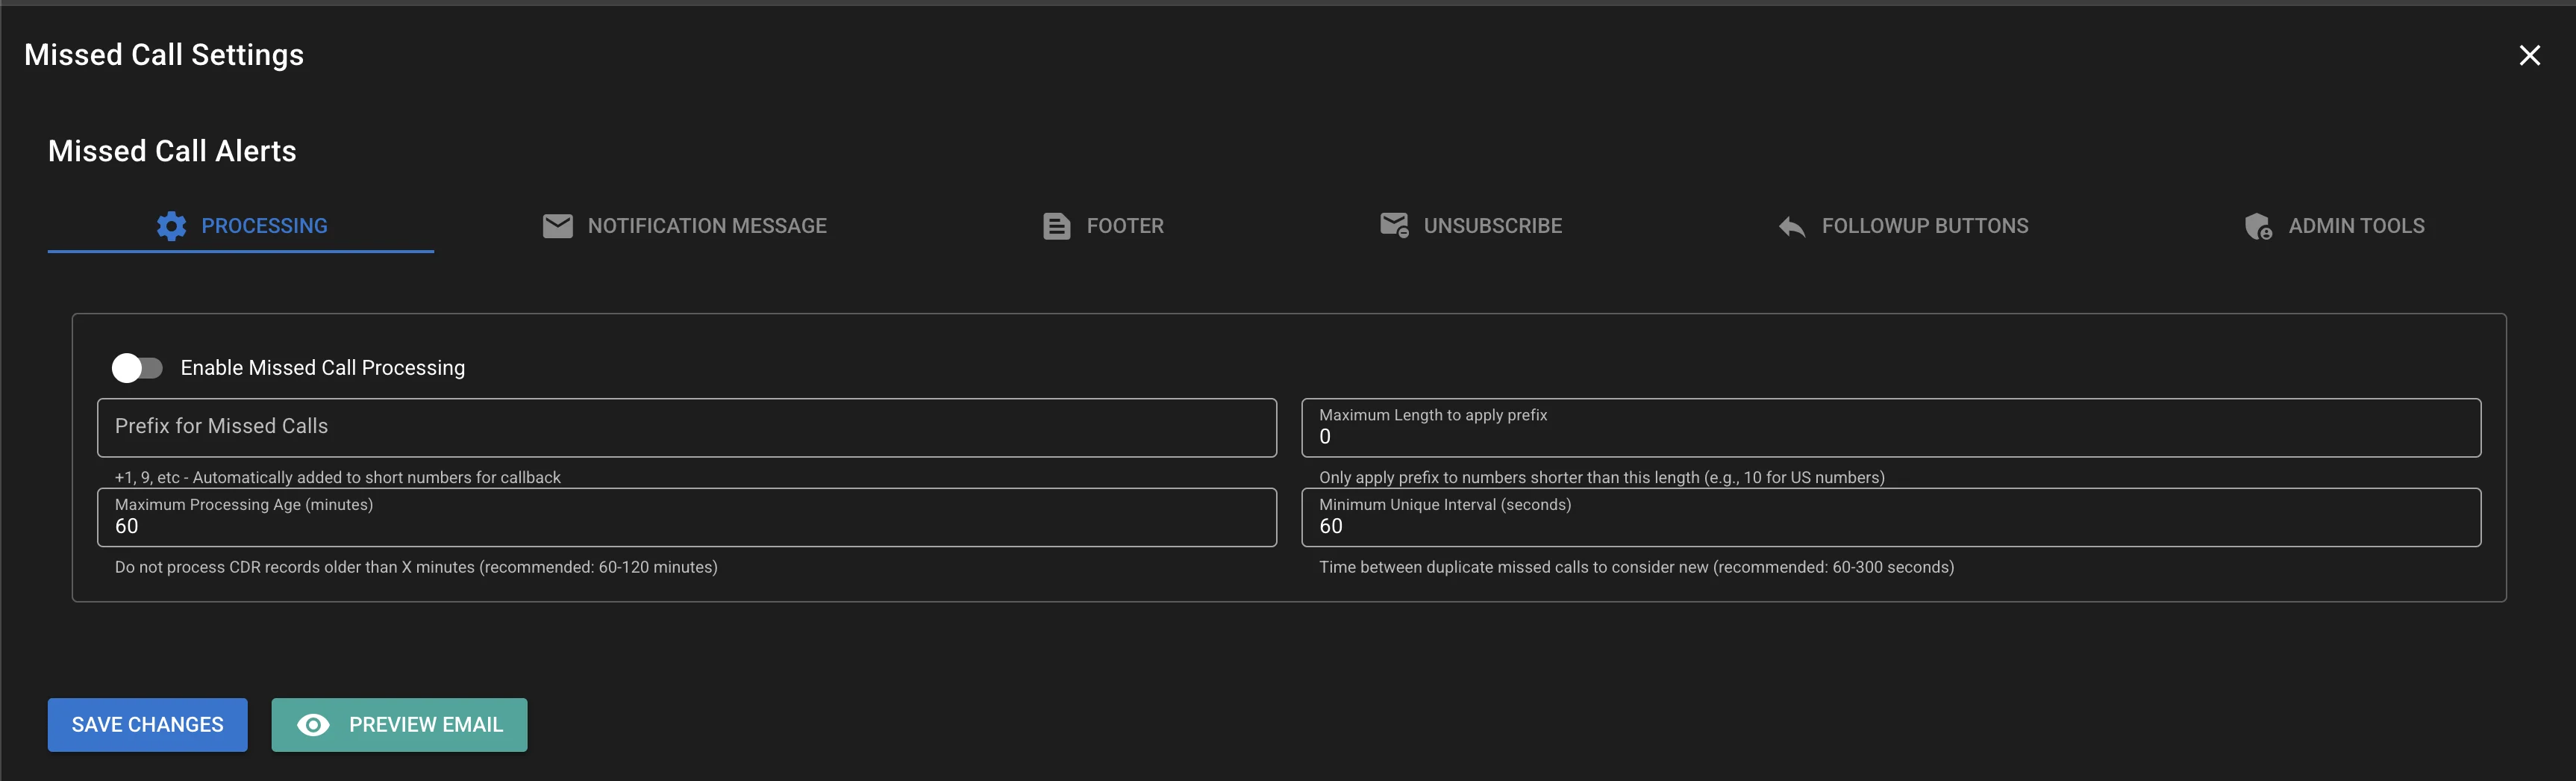Click the envelope icon beside Notification Message
The image size is (2576, 781).
pos(557,225)
